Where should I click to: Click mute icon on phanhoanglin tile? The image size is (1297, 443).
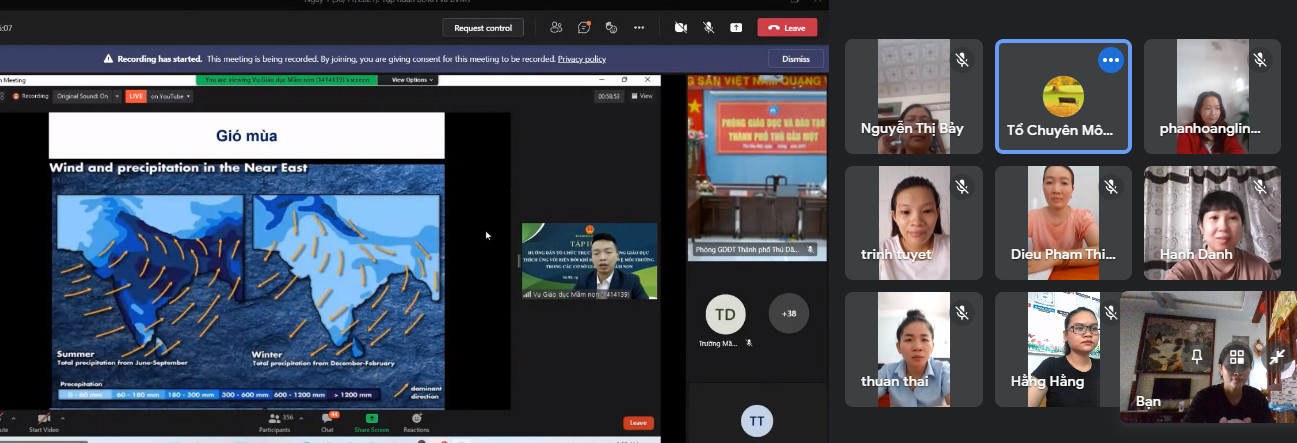[x=1259, y=60]
